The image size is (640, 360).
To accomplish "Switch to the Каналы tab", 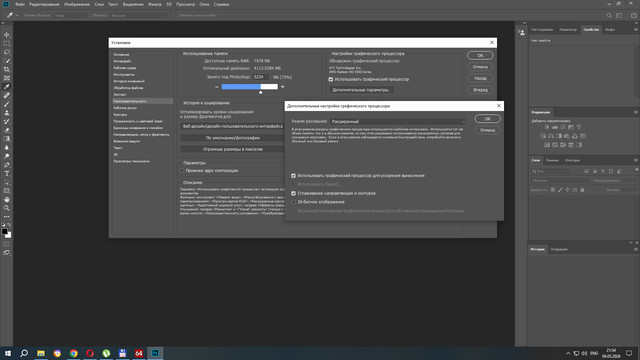I will (x=552, y=160).
